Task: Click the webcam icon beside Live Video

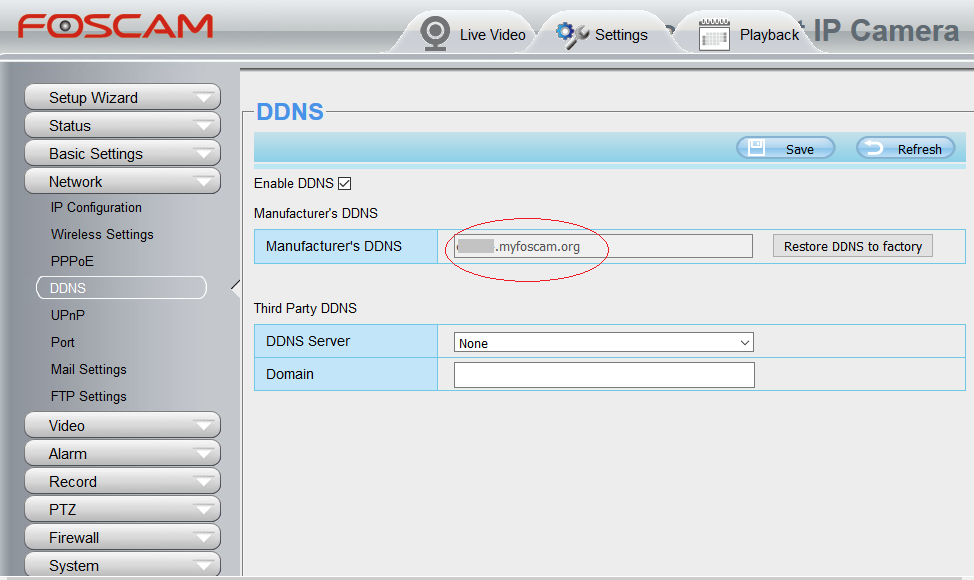Action: 435,33
